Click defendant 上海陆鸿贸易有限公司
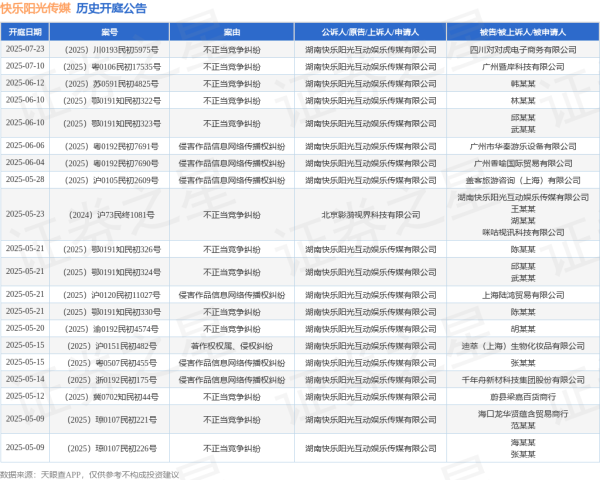Viewport: 600px width, 480px height. click(x=523, y=295)
